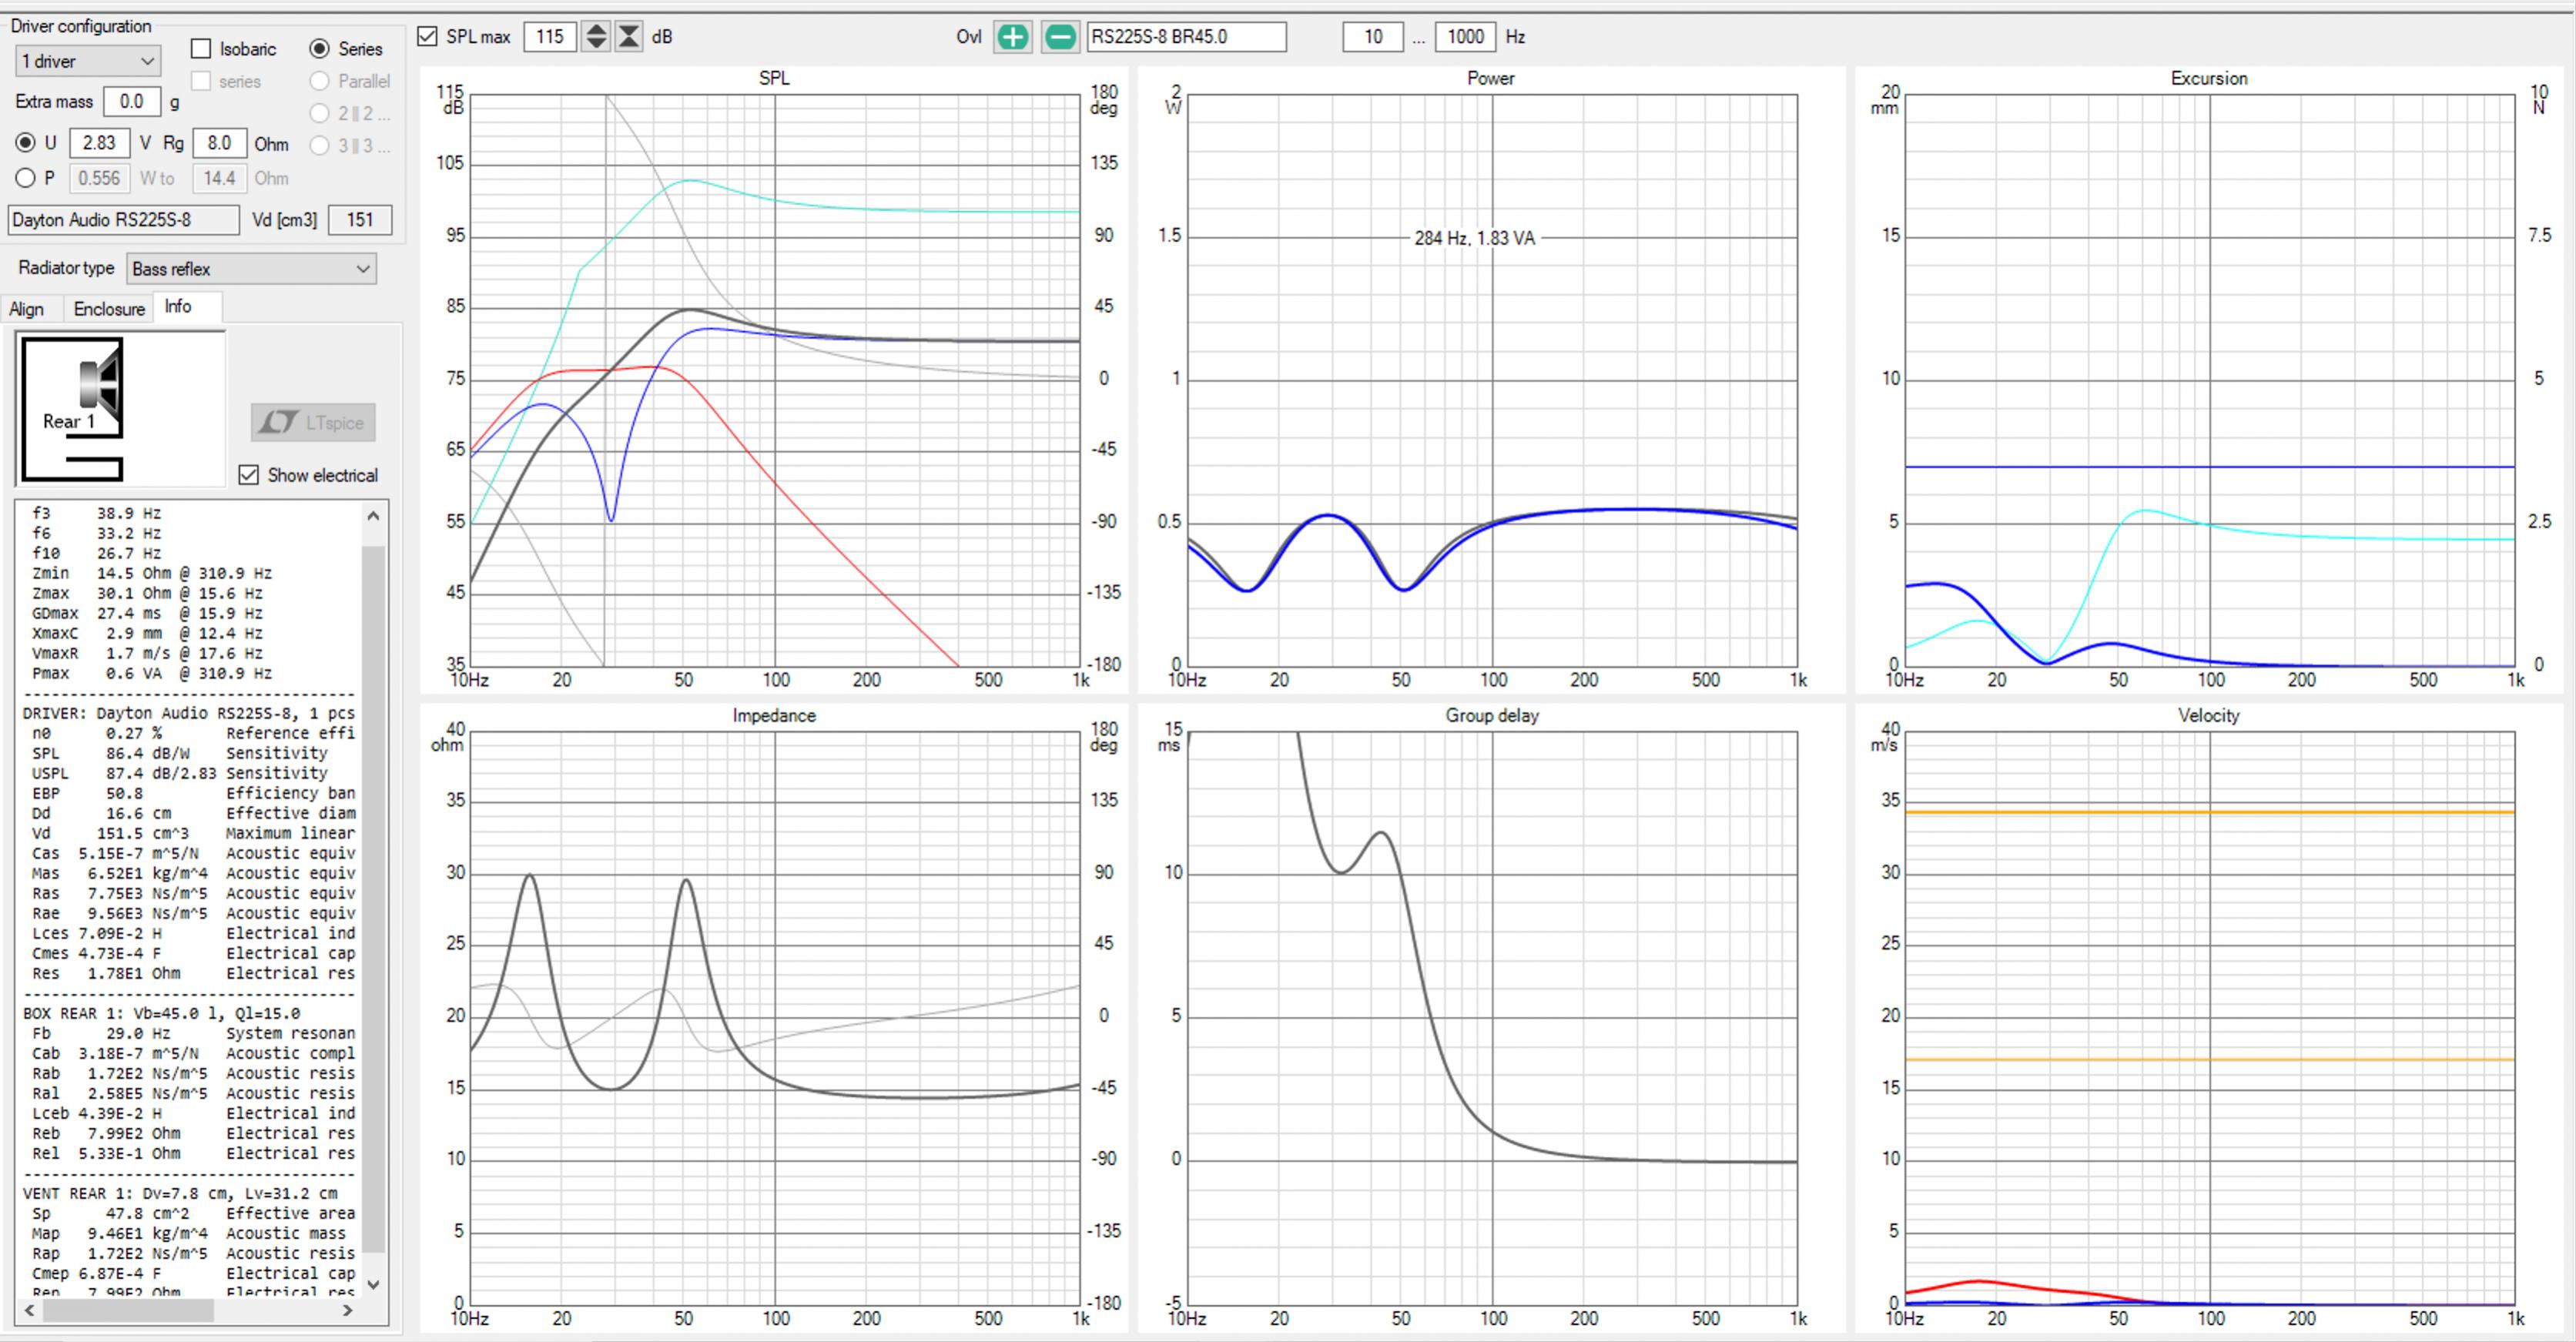Click the Velocity chart title
Image resolution: width=2576 pixels, height=1342 pixels.
(x=2209, y=716)
